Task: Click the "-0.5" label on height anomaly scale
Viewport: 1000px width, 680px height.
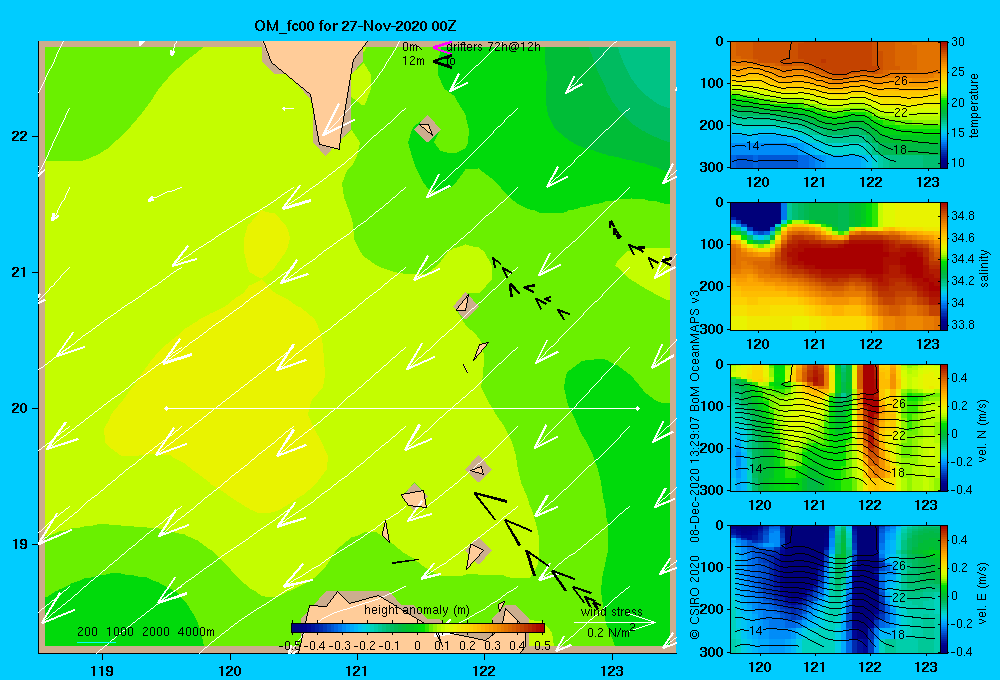Action: pyautogui.click(x=291, y=646)
